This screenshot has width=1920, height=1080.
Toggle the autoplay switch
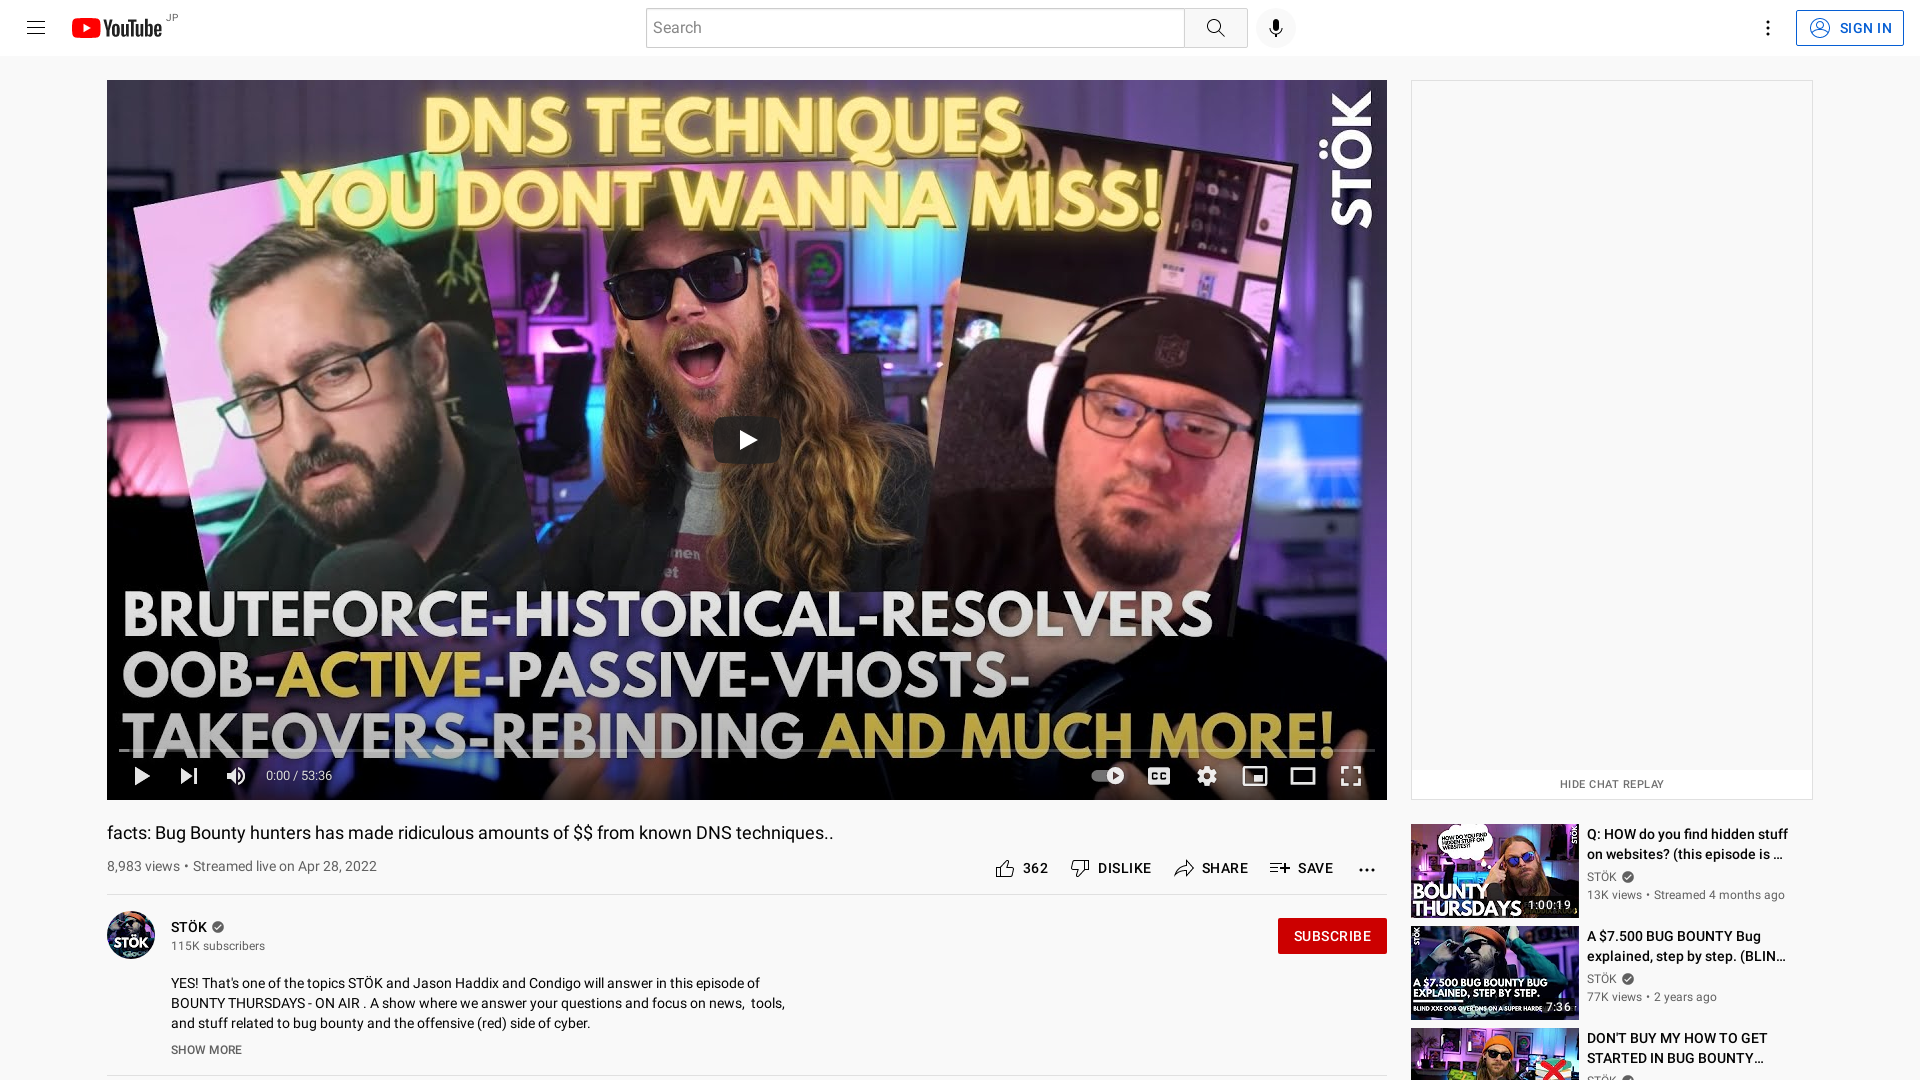coord(1107,776)
